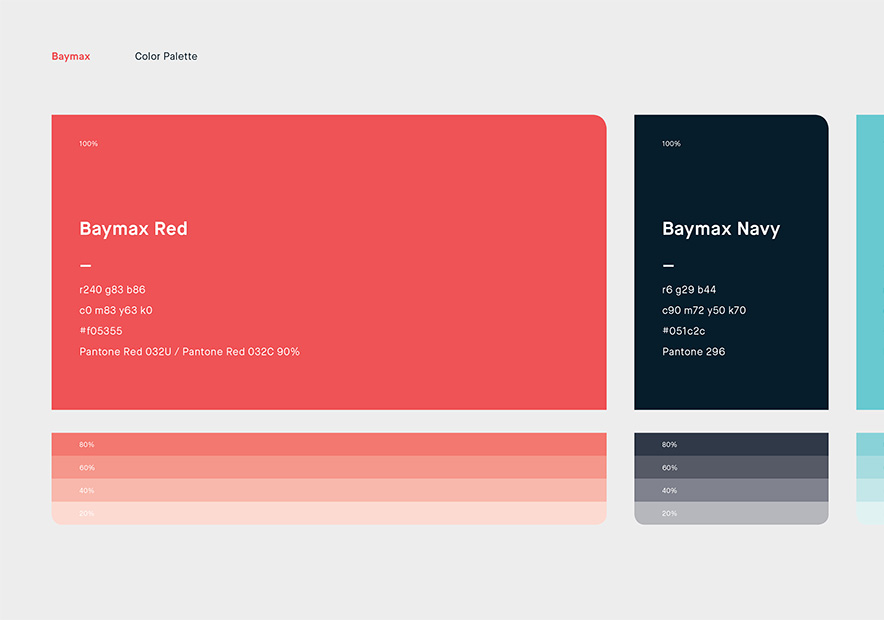Pick the 60% red tint swatch
884x620 pixels.
pyautogui.click(x=328, y=467)
